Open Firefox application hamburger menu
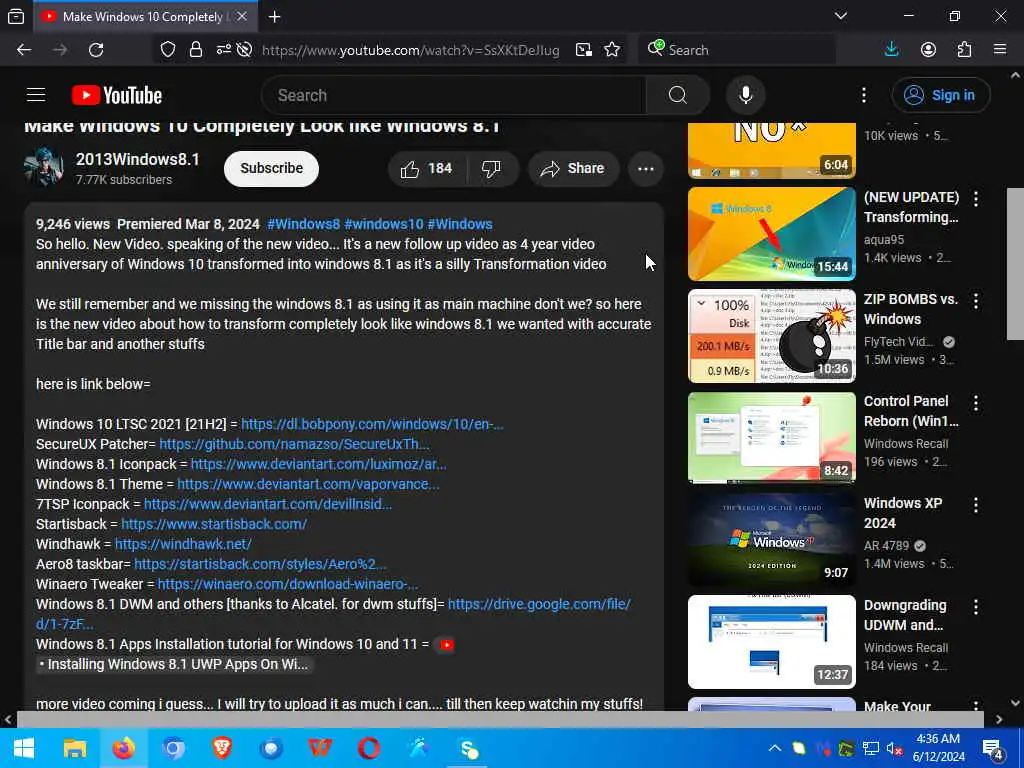This screenshot has width=1024, height=768. (1000, 50)
